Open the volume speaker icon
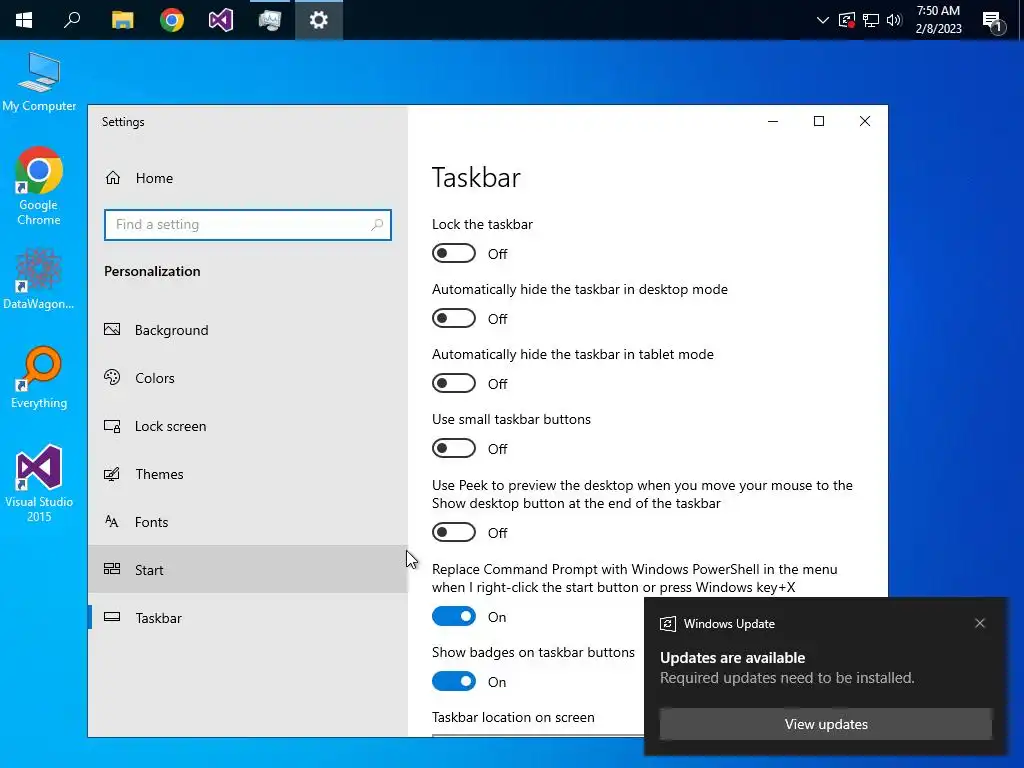This screenshot has height=768, width=1024. coord(894,20)
